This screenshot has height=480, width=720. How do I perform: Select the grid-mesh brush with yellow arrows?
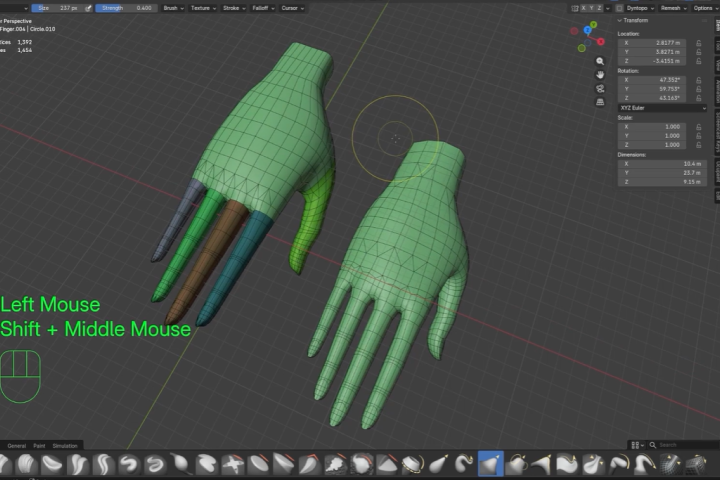click(670, 464)
